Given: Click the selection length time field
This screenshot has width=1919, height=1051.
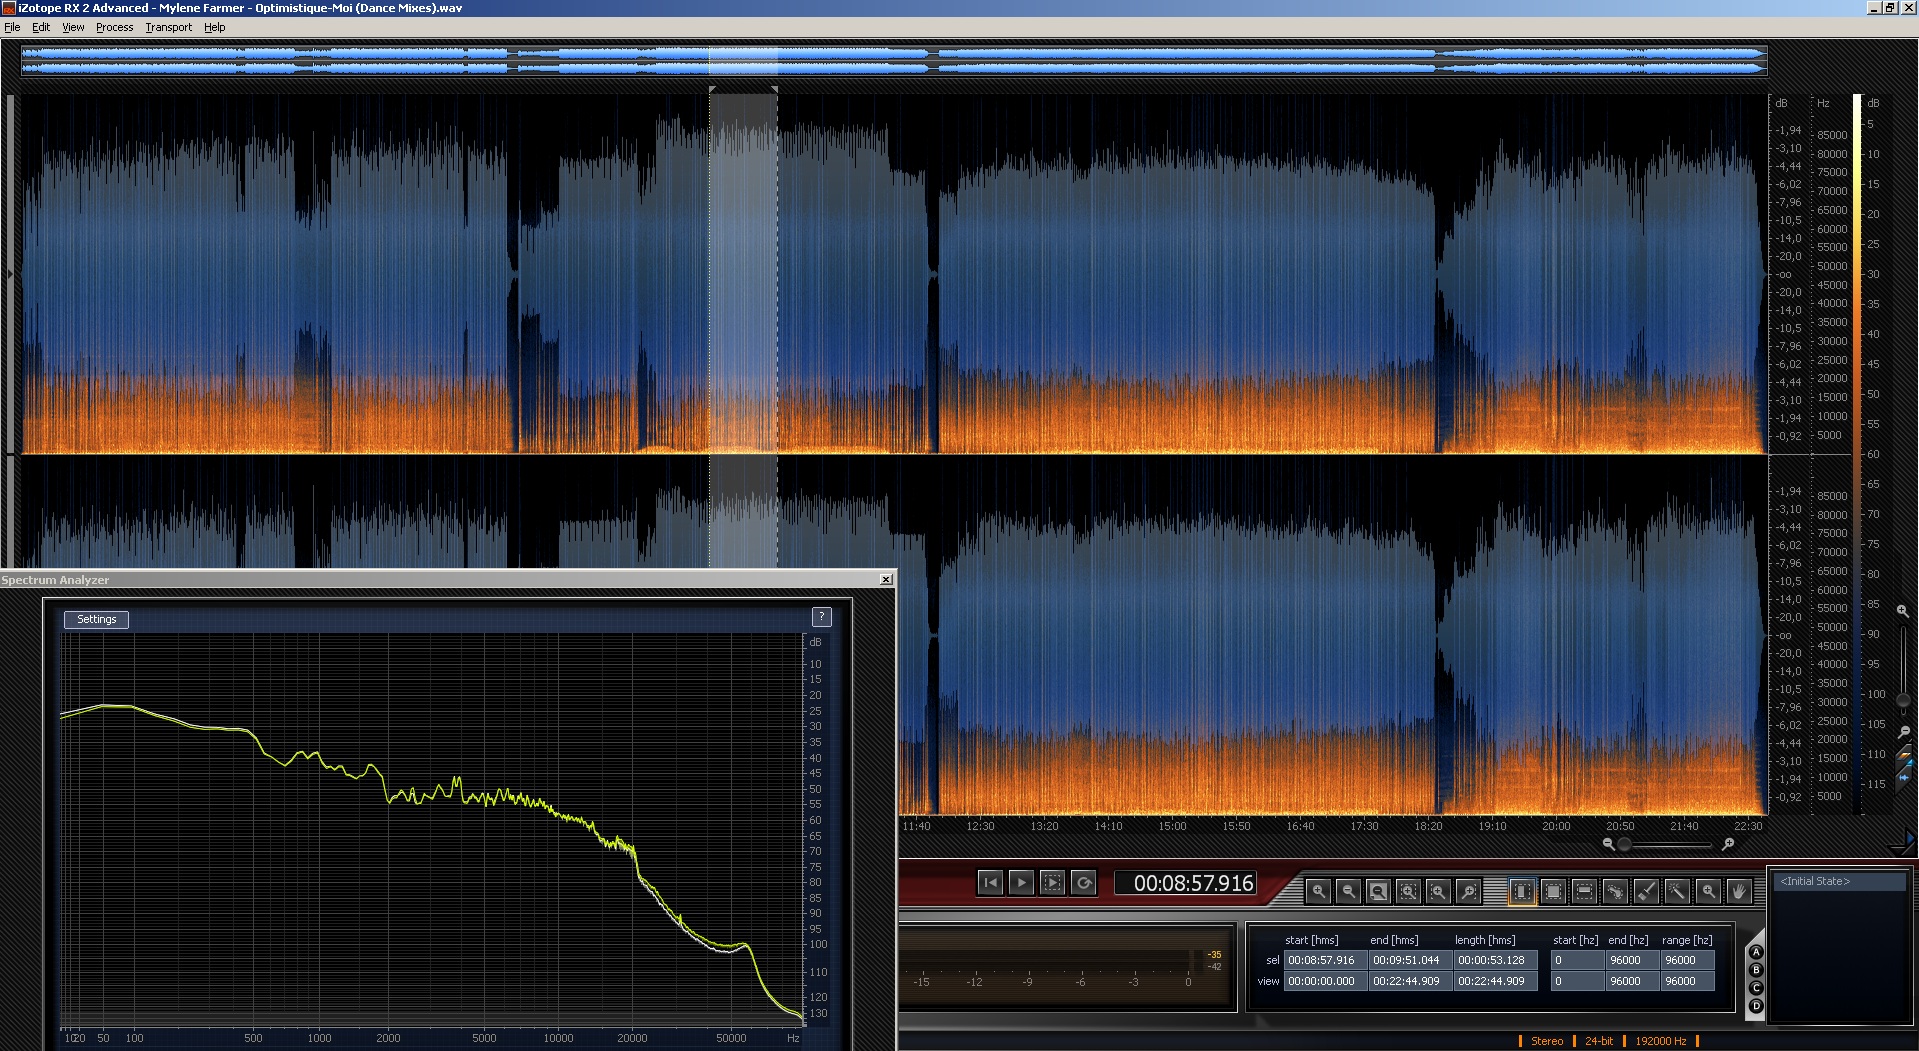Looking at the screenshot, I should pos(1494,960).
